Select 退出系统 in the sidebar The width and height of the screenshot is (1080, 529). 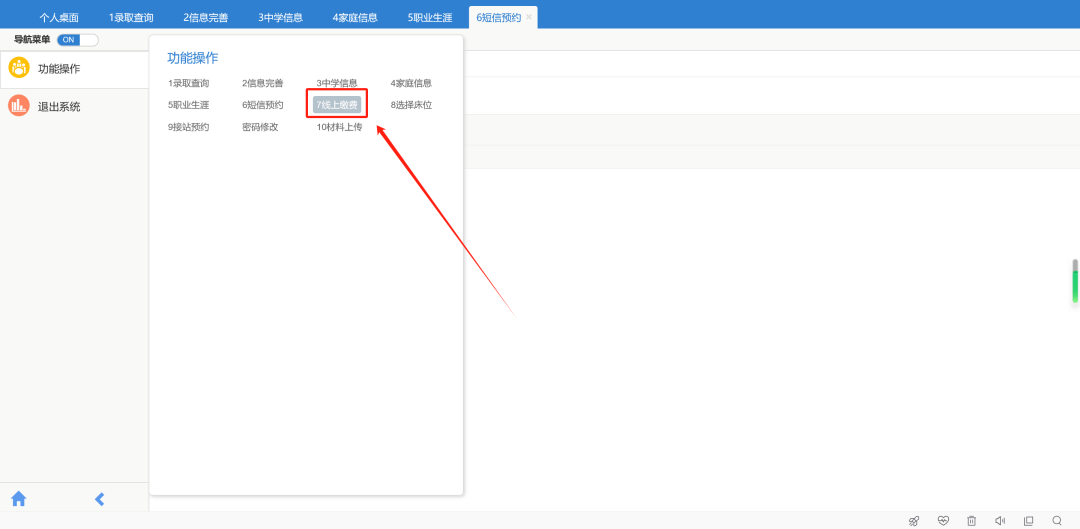point(59,106)
